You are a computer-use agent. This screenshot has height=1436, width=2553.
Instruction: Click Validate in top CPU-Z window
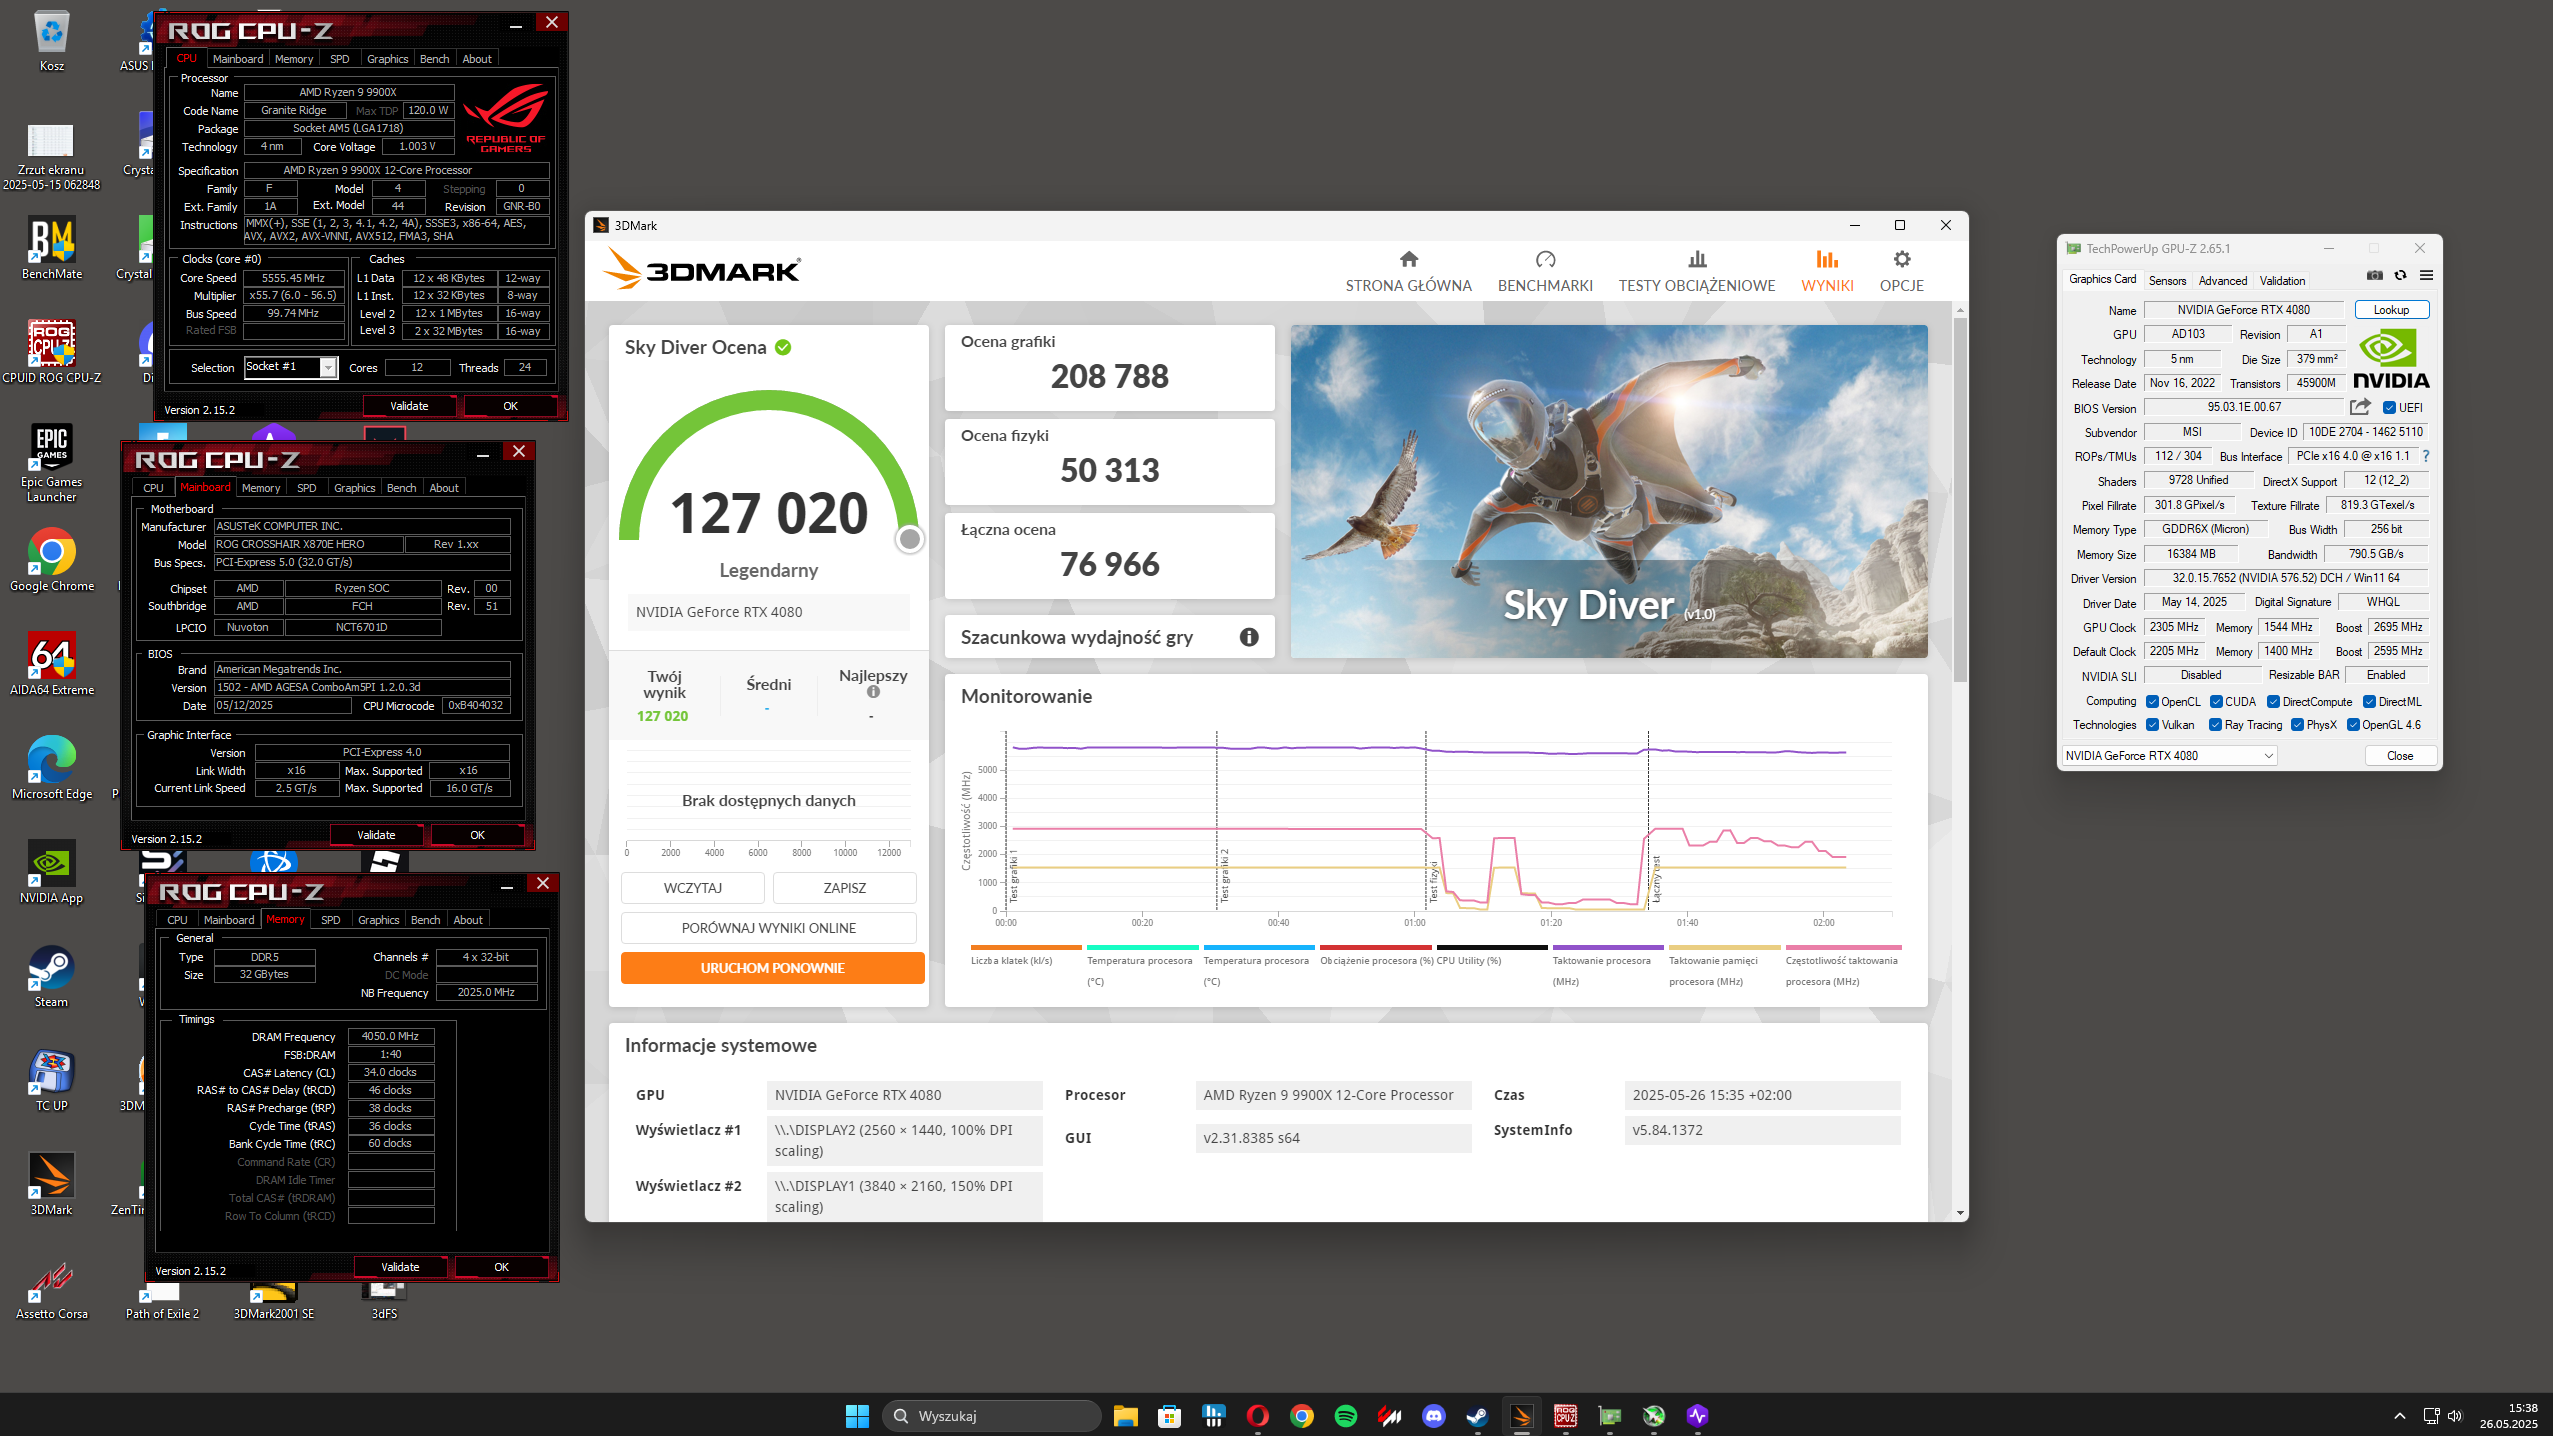click(x=409, y=406)
